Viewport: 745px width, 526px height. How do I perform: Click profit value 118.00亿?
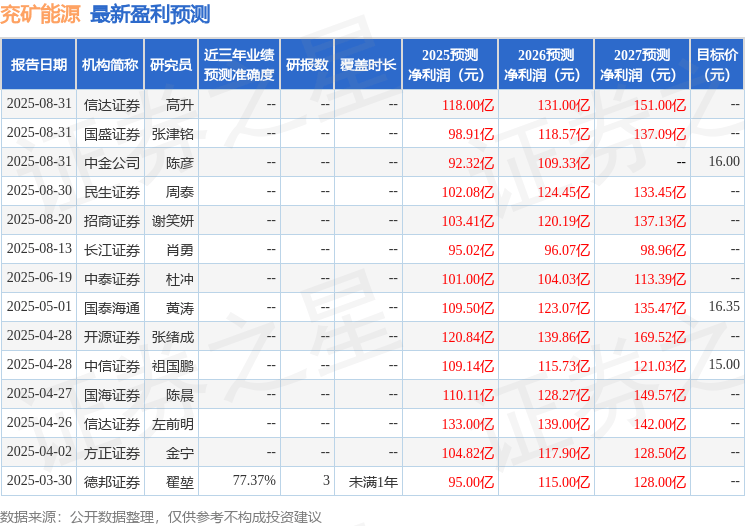(468, 105)
